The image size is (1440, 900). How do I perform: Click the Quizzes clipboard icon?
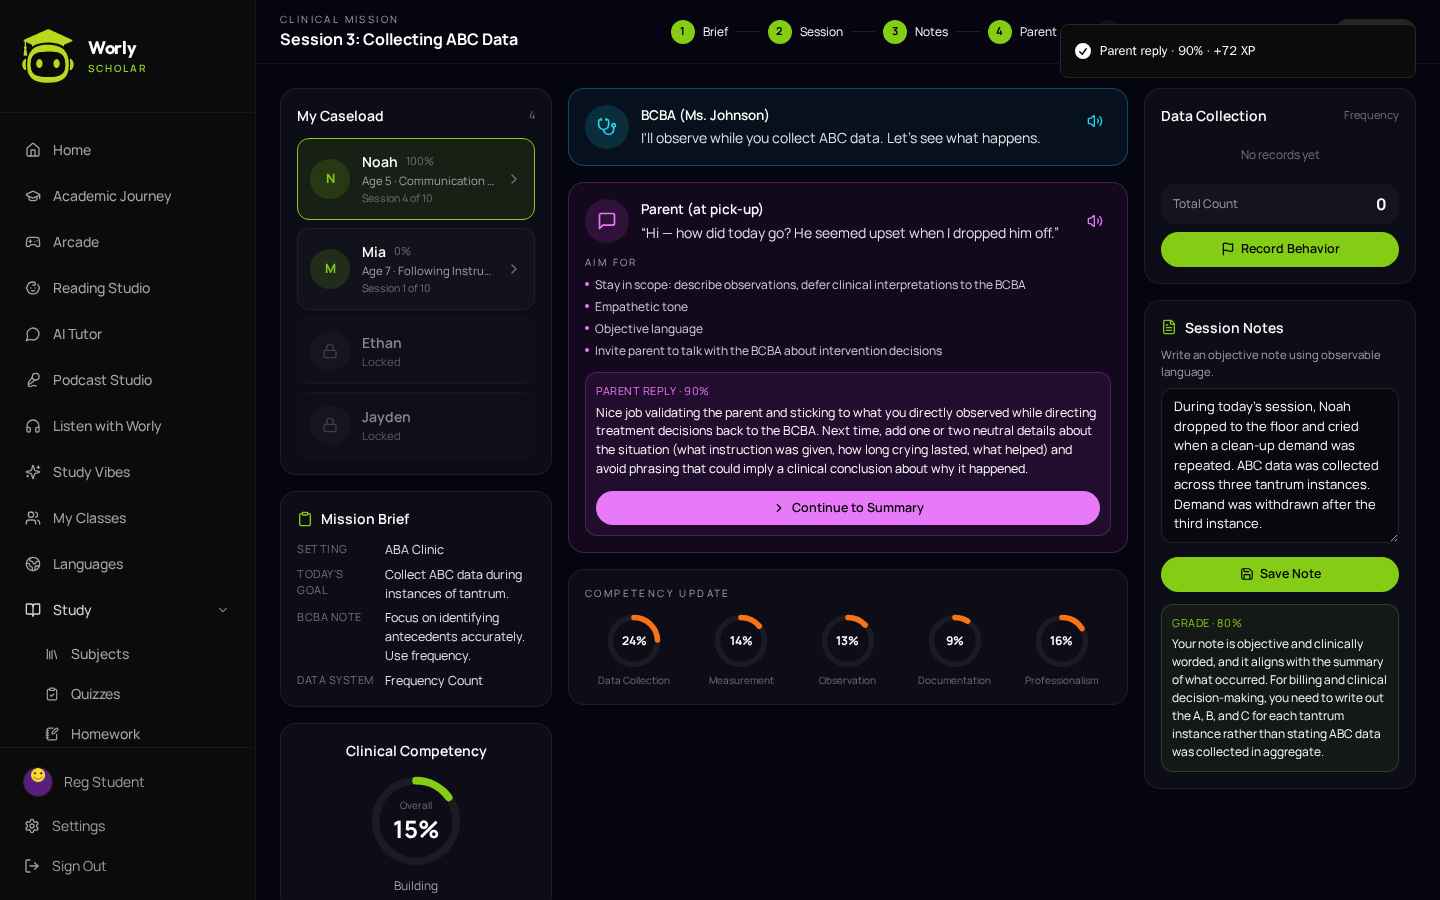[x=52, y=694]
